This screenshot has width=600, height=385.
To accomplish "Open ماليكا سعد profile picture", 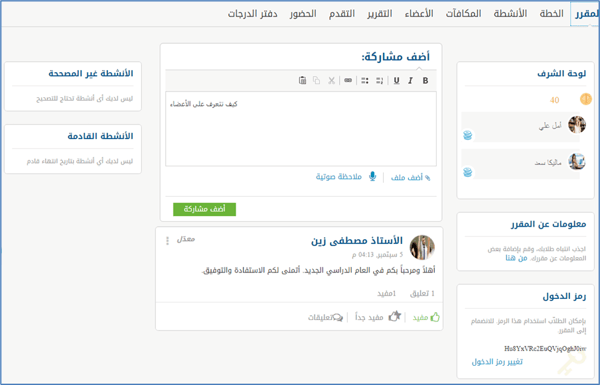I will coord(577,162).
